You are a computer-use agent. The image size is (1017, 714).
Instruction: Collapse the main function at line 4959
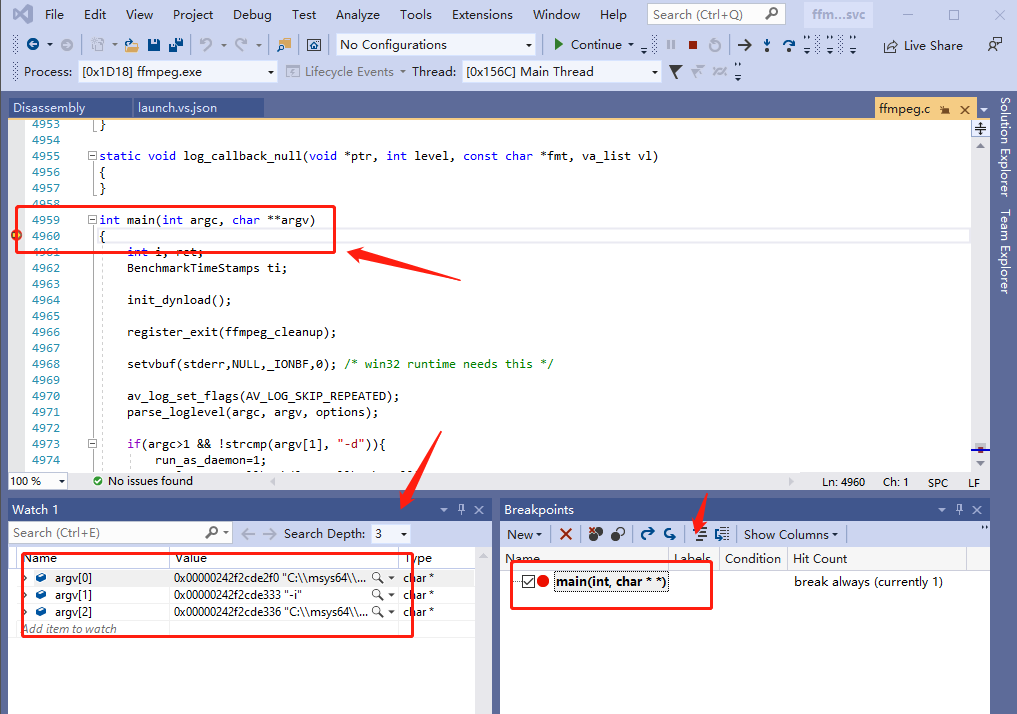92,220
